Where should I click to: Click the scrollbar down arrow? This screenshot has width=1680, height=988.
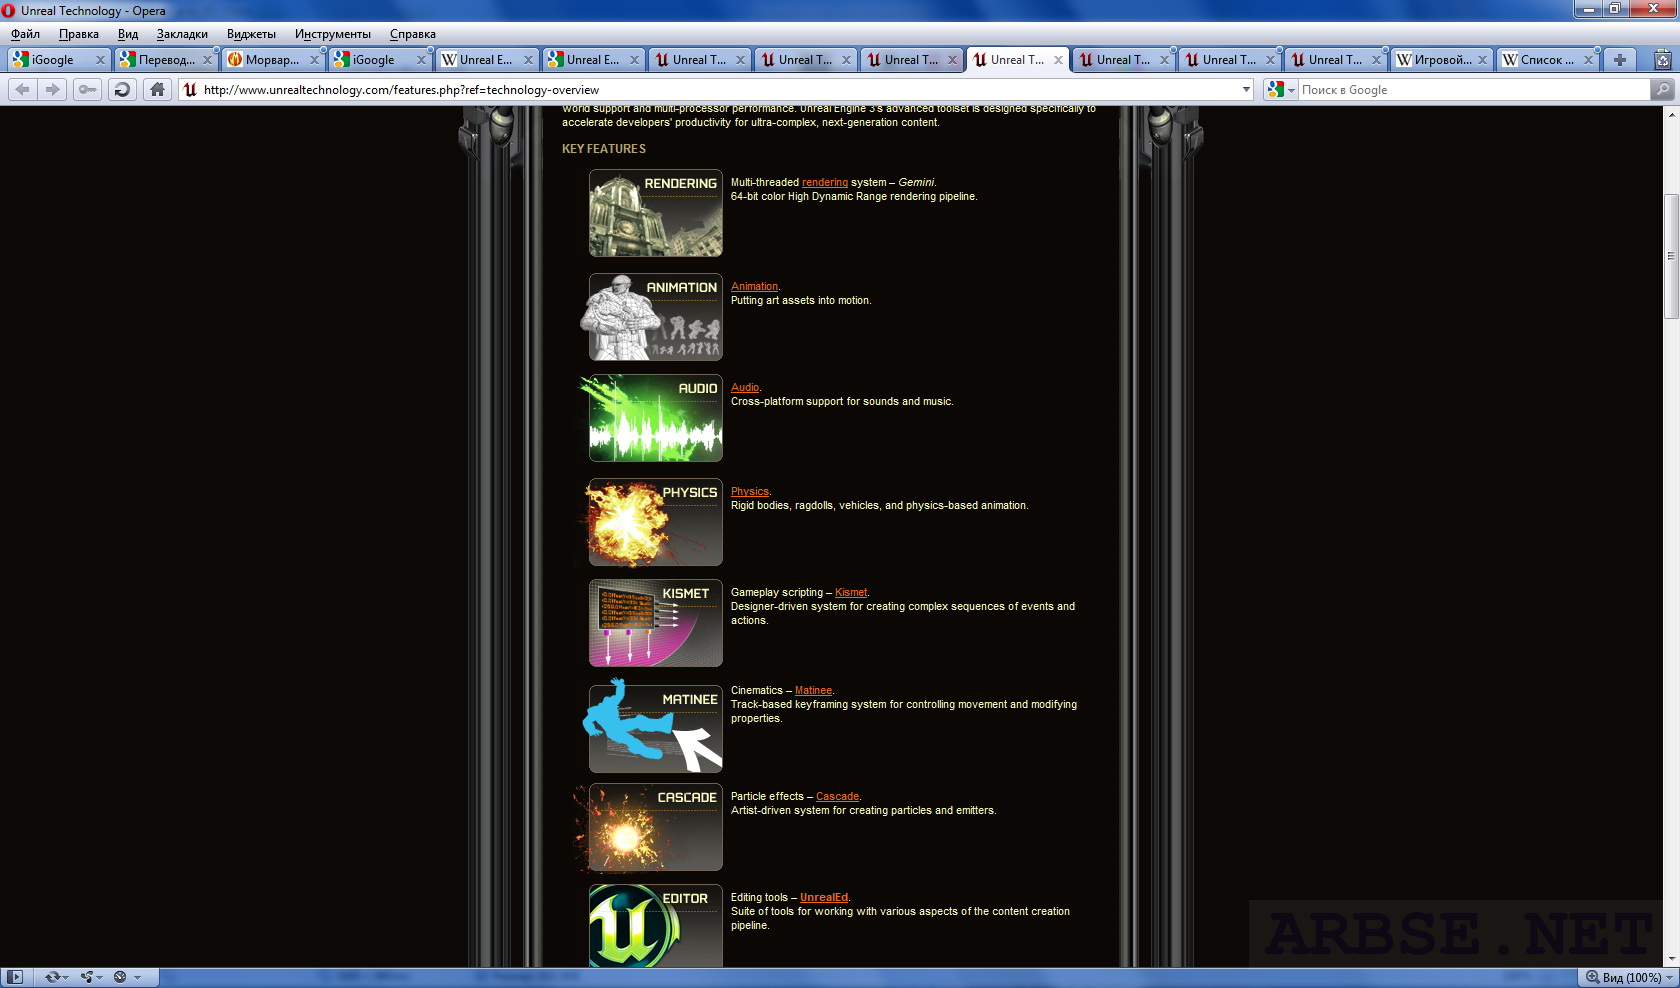pyautogui.click(x=1671, y=959)
